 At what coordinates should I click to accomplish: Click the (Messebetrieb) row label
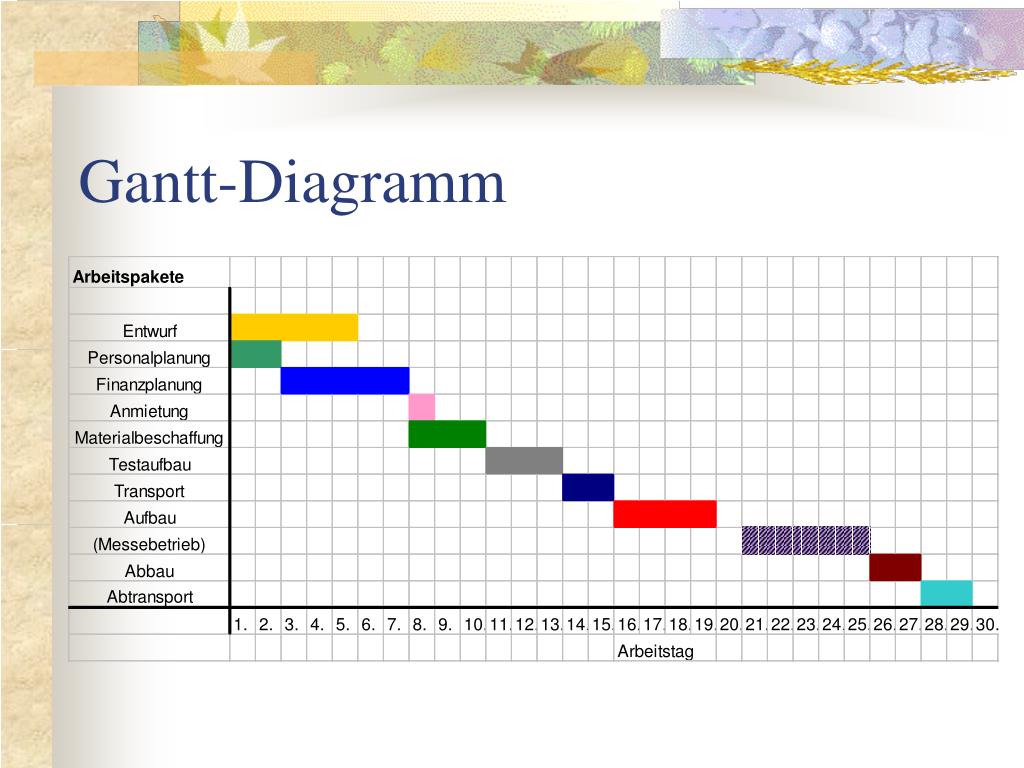click(149, 545)
